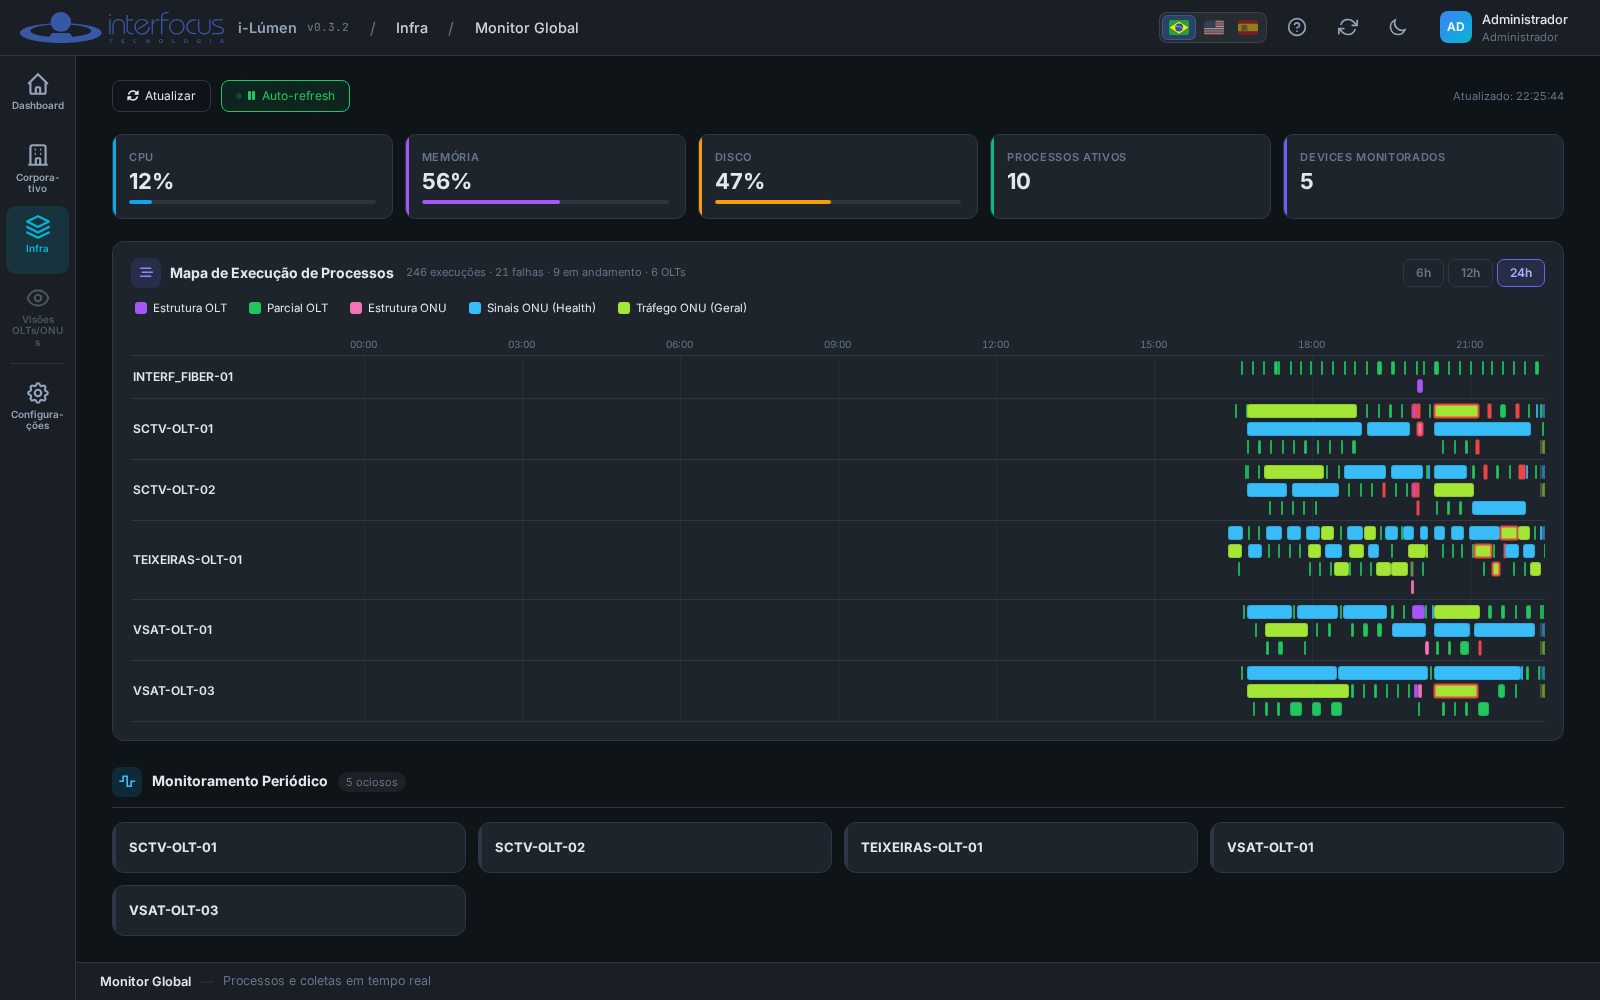Click the refresh arrows icon in header
Viewport: 1600px width, 1000px height.
[x=1348, y=27]
